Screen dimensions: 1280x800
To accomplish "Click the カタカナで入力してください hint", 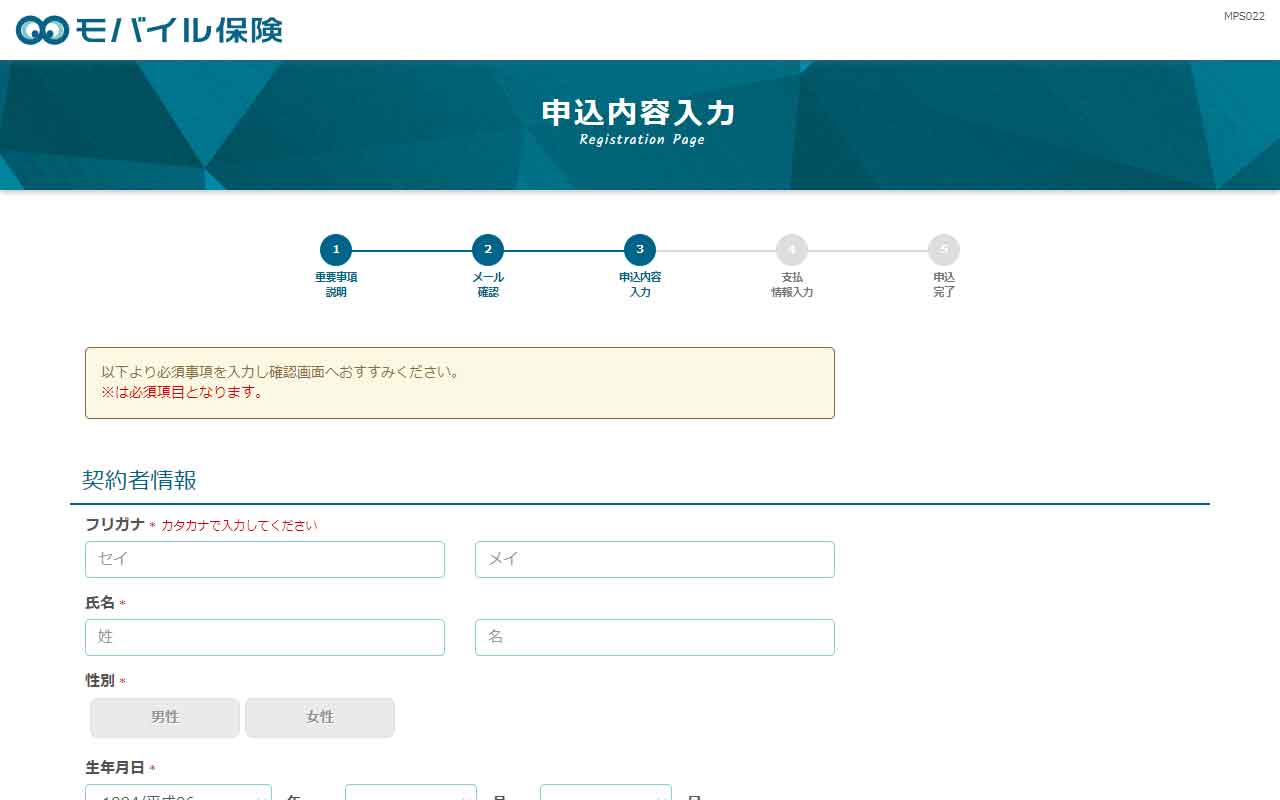I will pyautogui.click(x=239, y=525).
